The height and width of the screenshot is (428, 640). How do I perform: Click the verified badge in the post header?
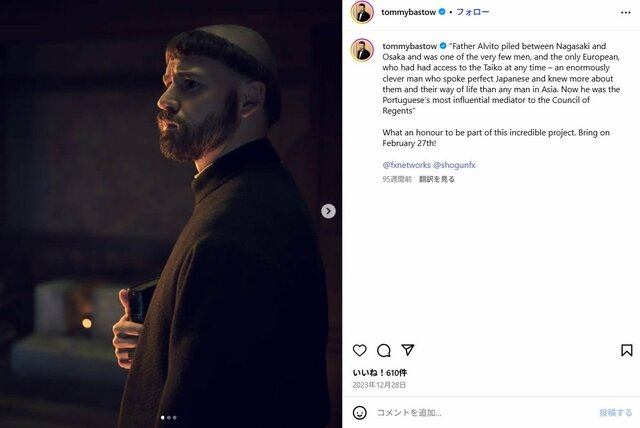click(444, 12)
